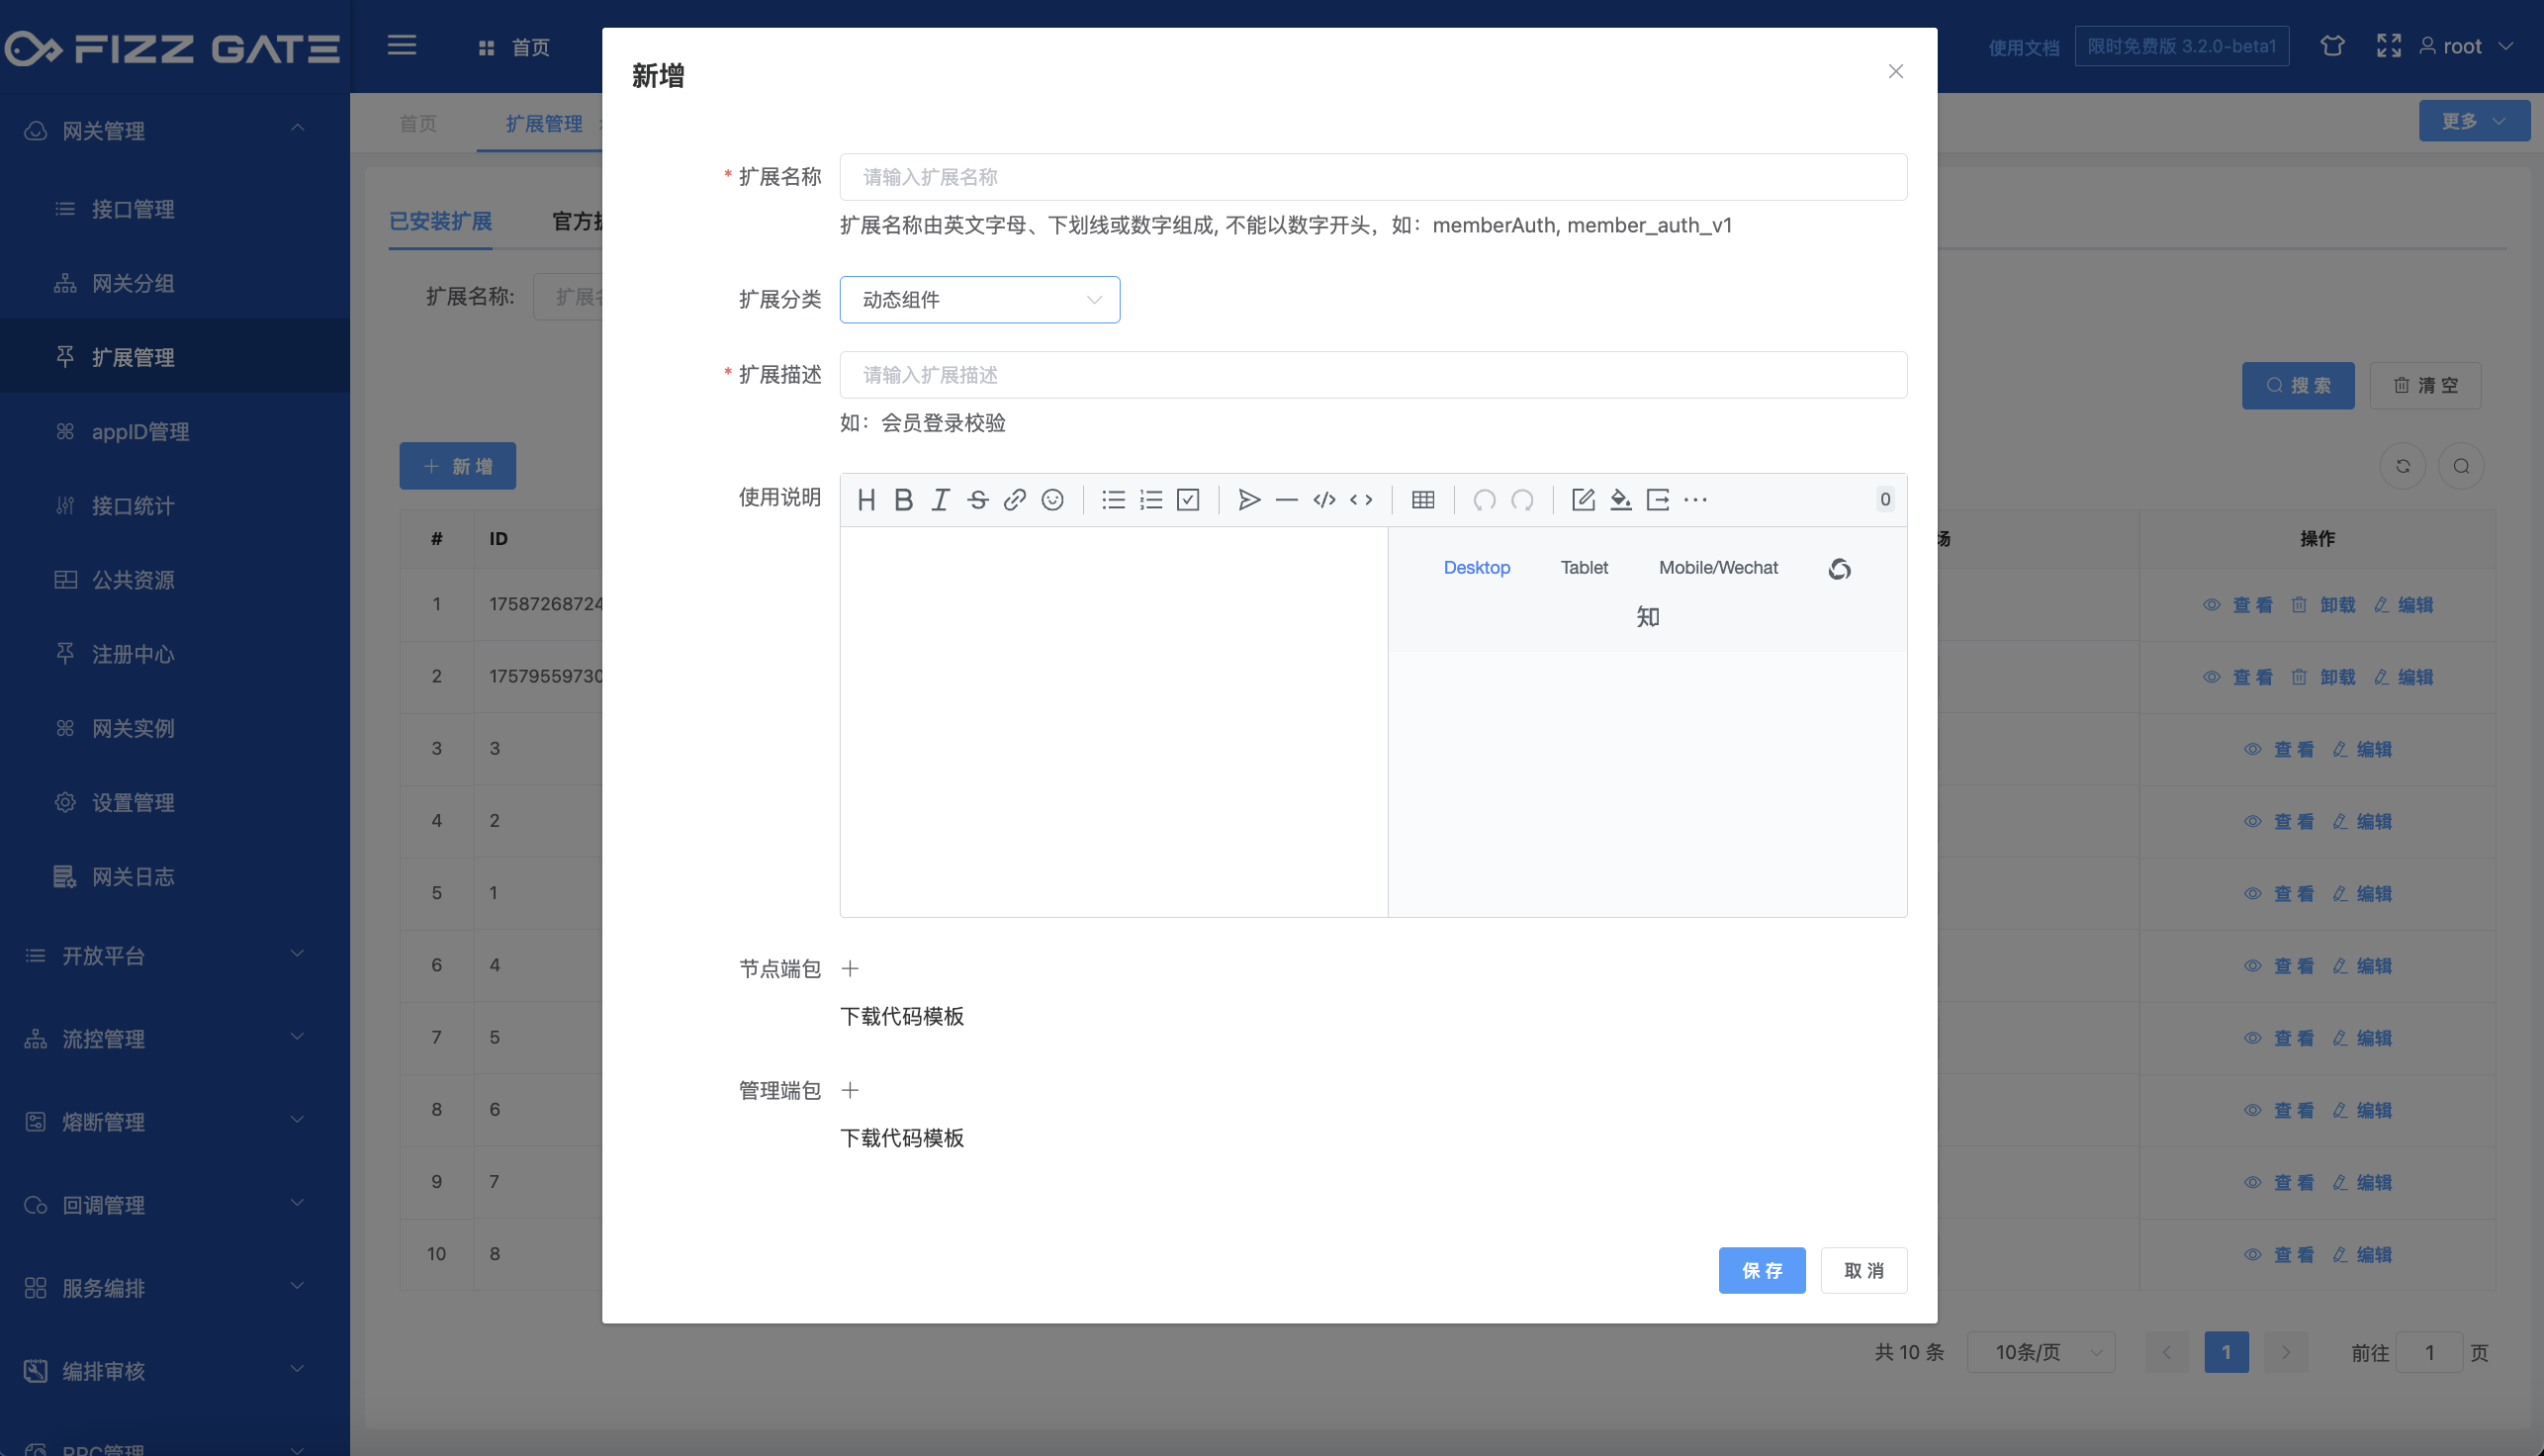This screenshot has width=2544, height=1456.
Task: Click the code block icon
Action: [x=1324, y=500]
